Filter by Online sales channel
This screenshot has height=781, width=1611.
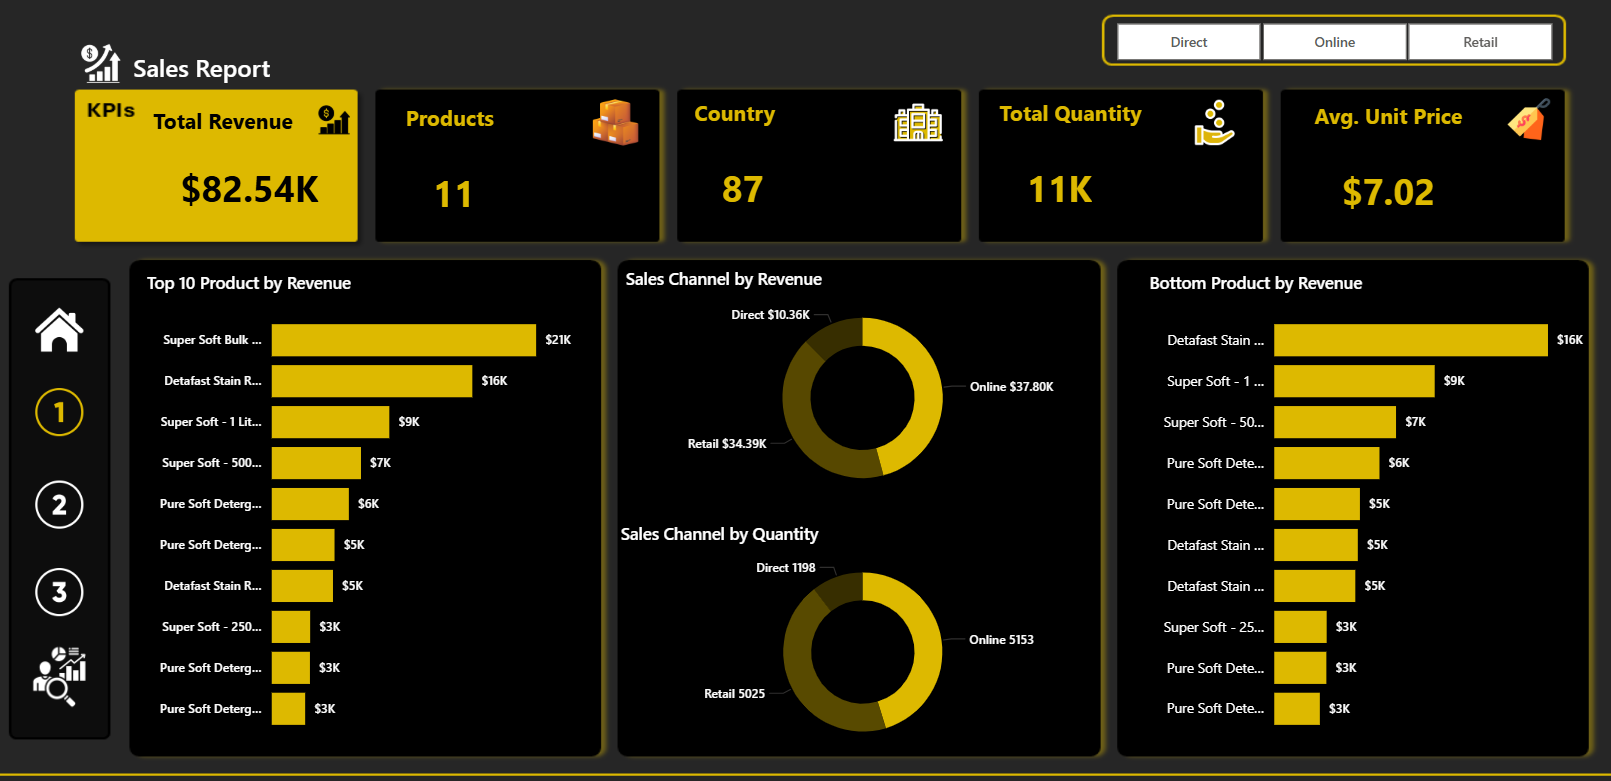[x=1335, y=42]
